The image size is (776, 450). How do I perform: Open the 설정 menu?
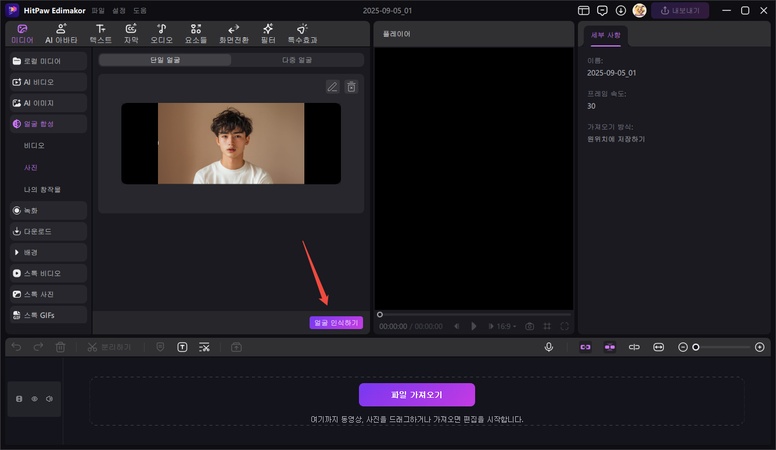pyautogui.click(x=119, y=10)
